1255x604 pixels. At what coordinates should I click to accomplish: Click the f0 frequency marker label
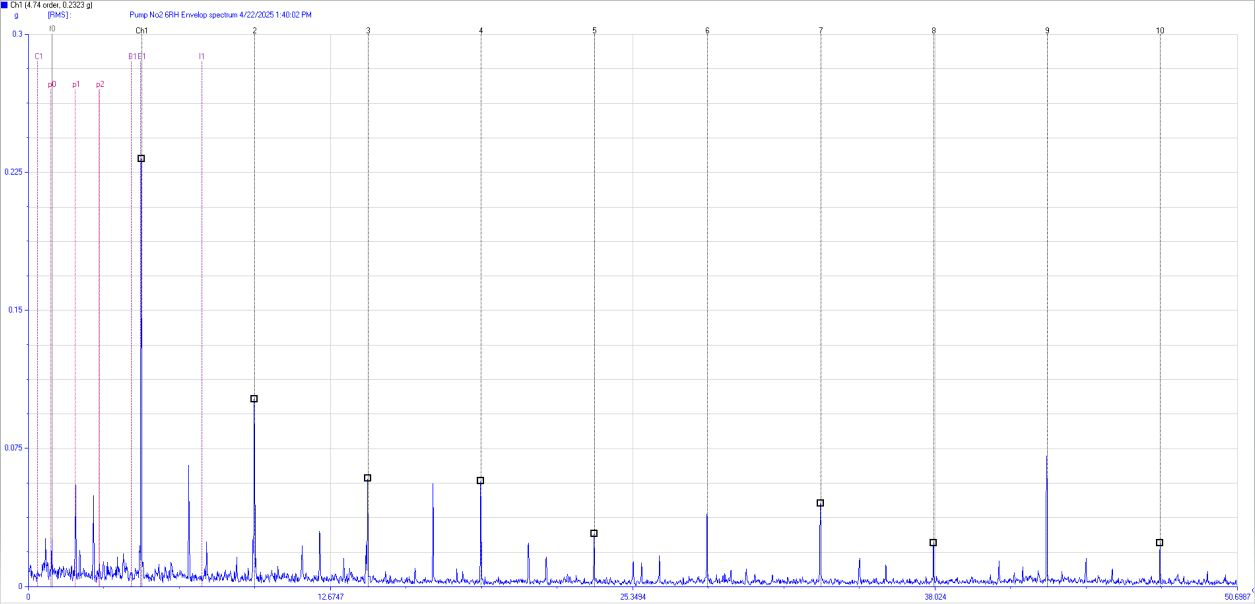click(x=52, y=29)
